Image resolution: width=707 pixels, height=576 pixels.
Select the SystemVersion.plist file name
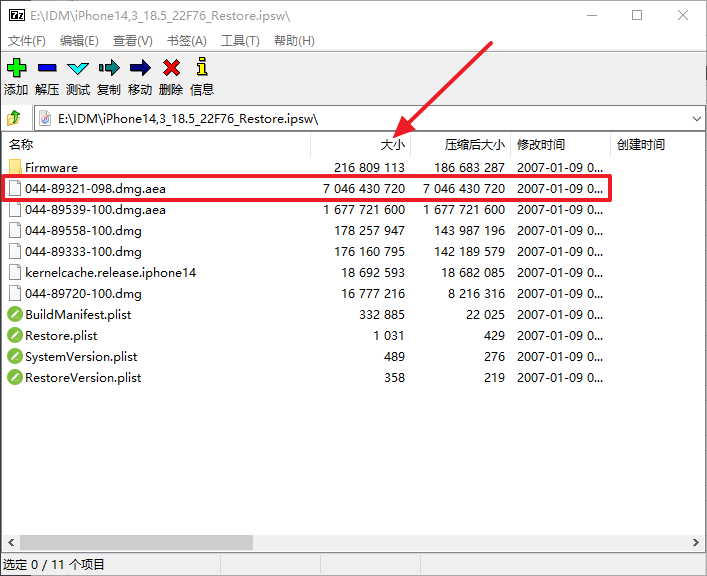[x=81, y=356]
